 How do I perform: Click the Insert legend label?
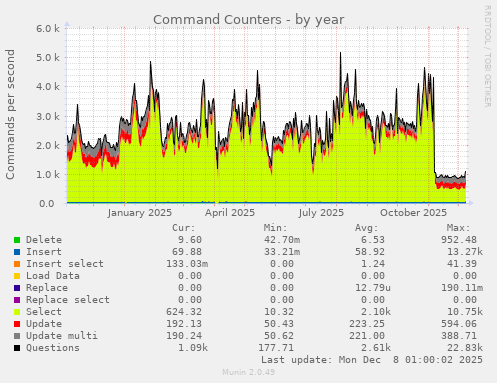click(x=44, y=252)
